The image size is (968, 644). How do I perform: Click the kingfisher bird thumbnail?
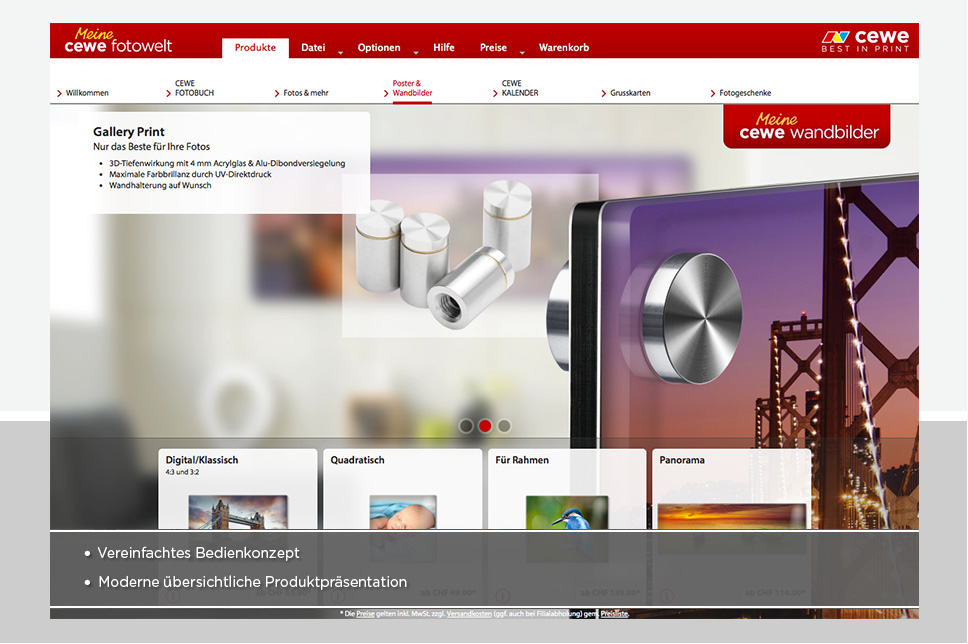(x=567, y=512)
